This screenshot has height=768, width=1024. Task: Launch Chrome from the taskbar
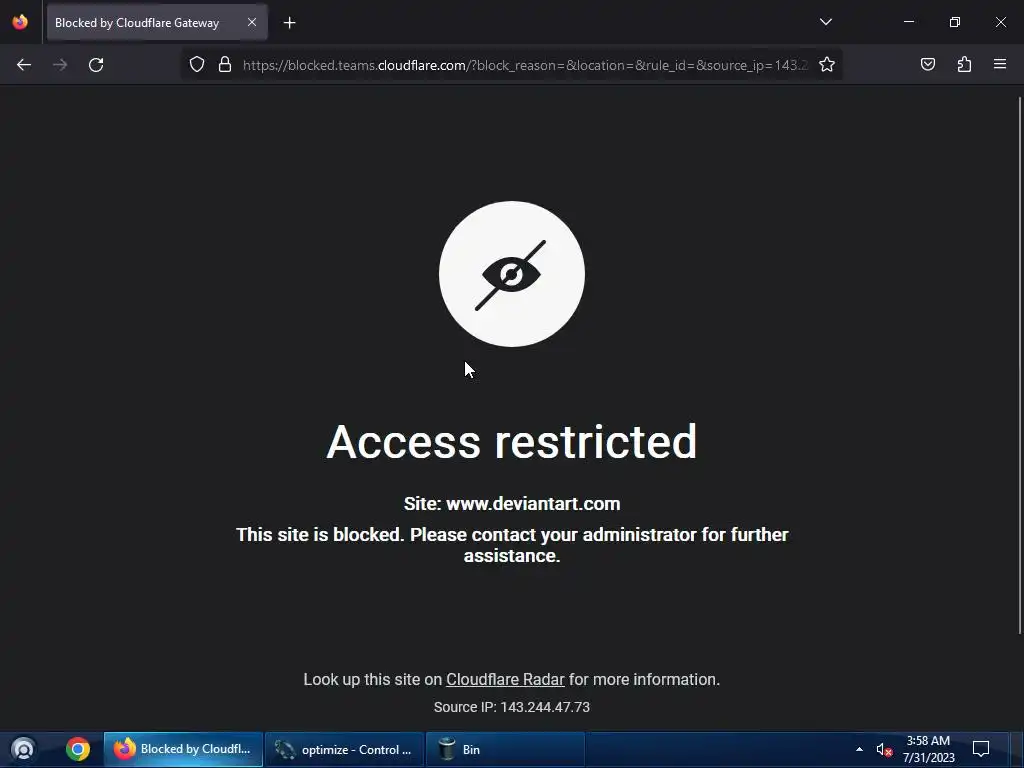pos(78,749)
